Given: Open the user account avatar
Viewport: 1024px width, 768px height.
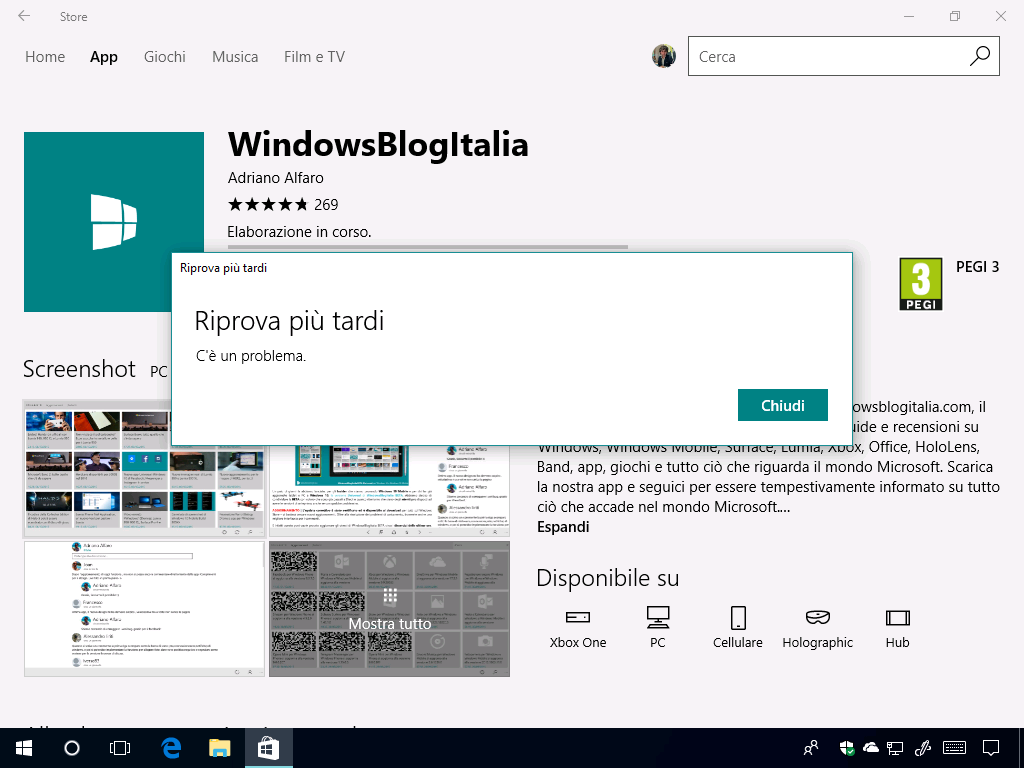Looking at the screenshot, I should click(x=664, y=56).
